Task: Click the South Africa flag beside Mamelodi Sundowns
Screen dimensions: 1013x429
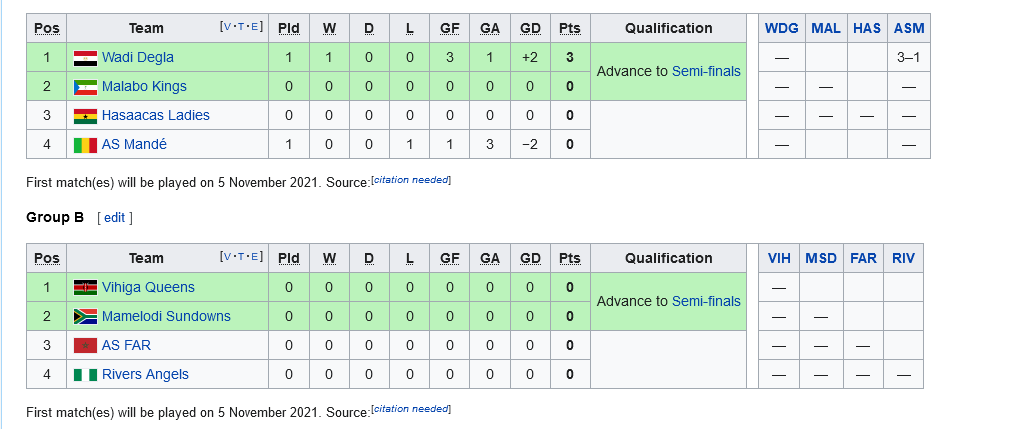Action: [85, 317]
